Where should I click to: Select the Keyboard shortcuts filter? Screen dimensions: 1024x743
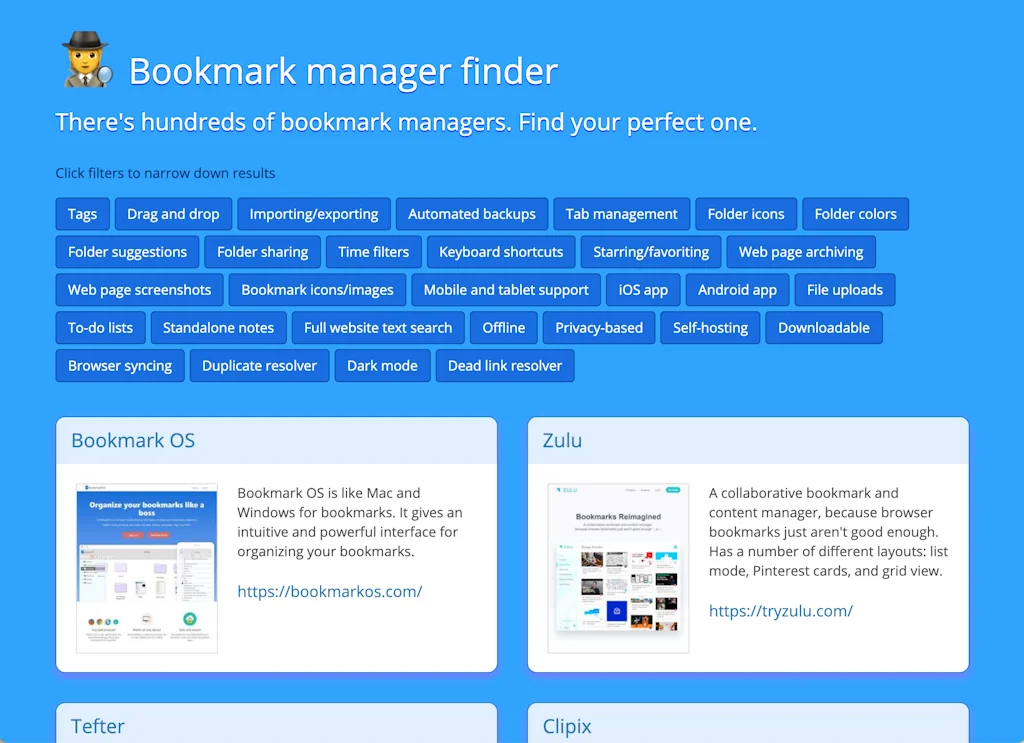coord(500,251)
